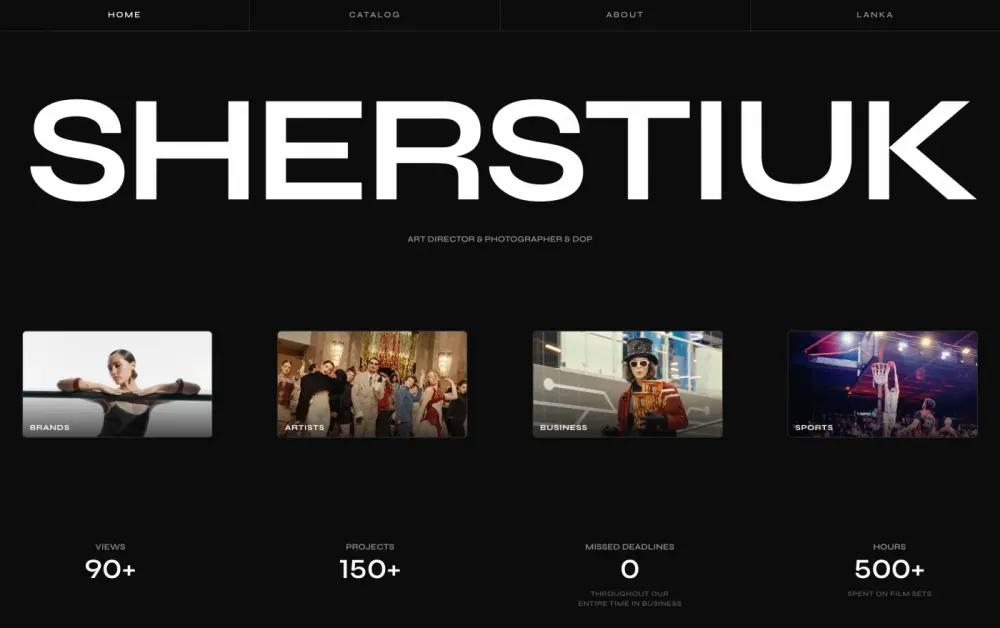Click the '500+' hours statistic

point(889,569)
